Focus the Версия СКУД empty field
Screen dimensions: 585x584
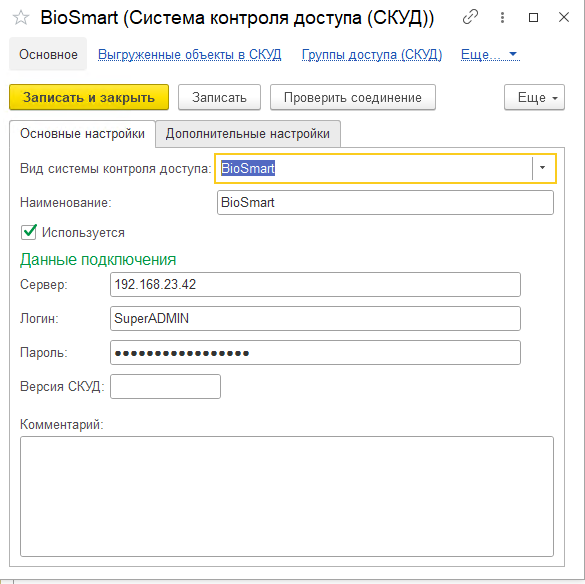click(x=165, y=387)
